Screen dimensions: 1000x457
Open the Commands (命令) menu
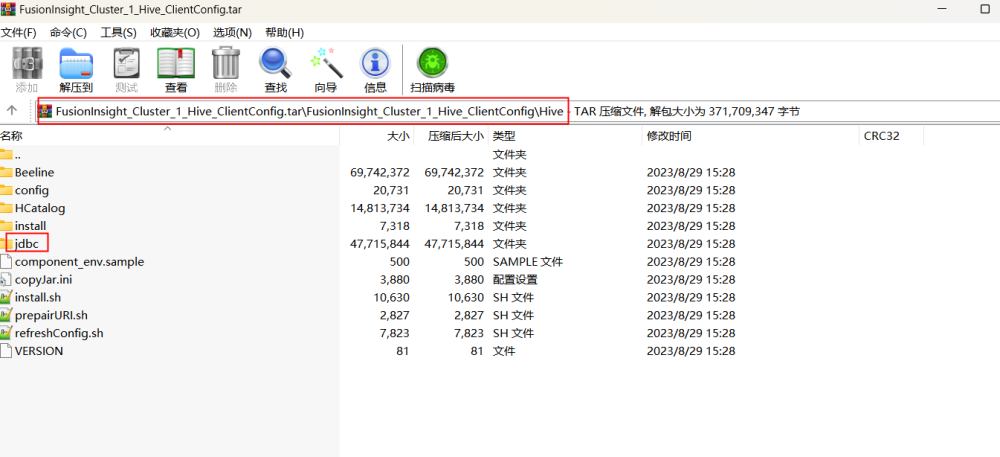[68, 33]
